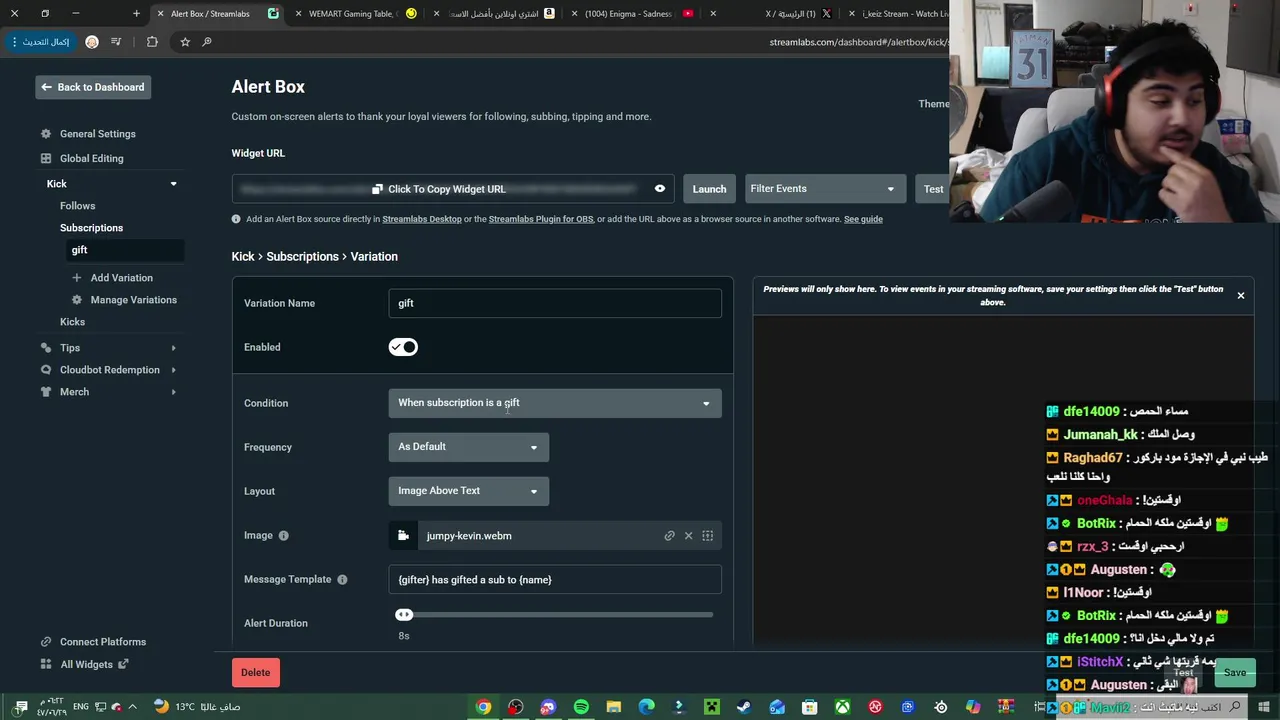Click the Message Template text field
This screenshot has height=720, width=1280.
[555, 580]
